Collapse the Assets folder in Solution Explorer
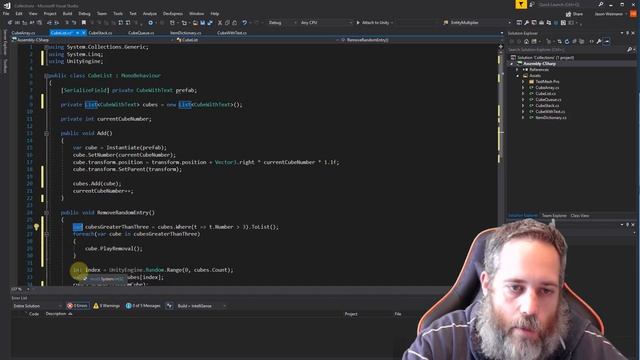The width and height of the screenshot is (640, 360). [518, 76]
